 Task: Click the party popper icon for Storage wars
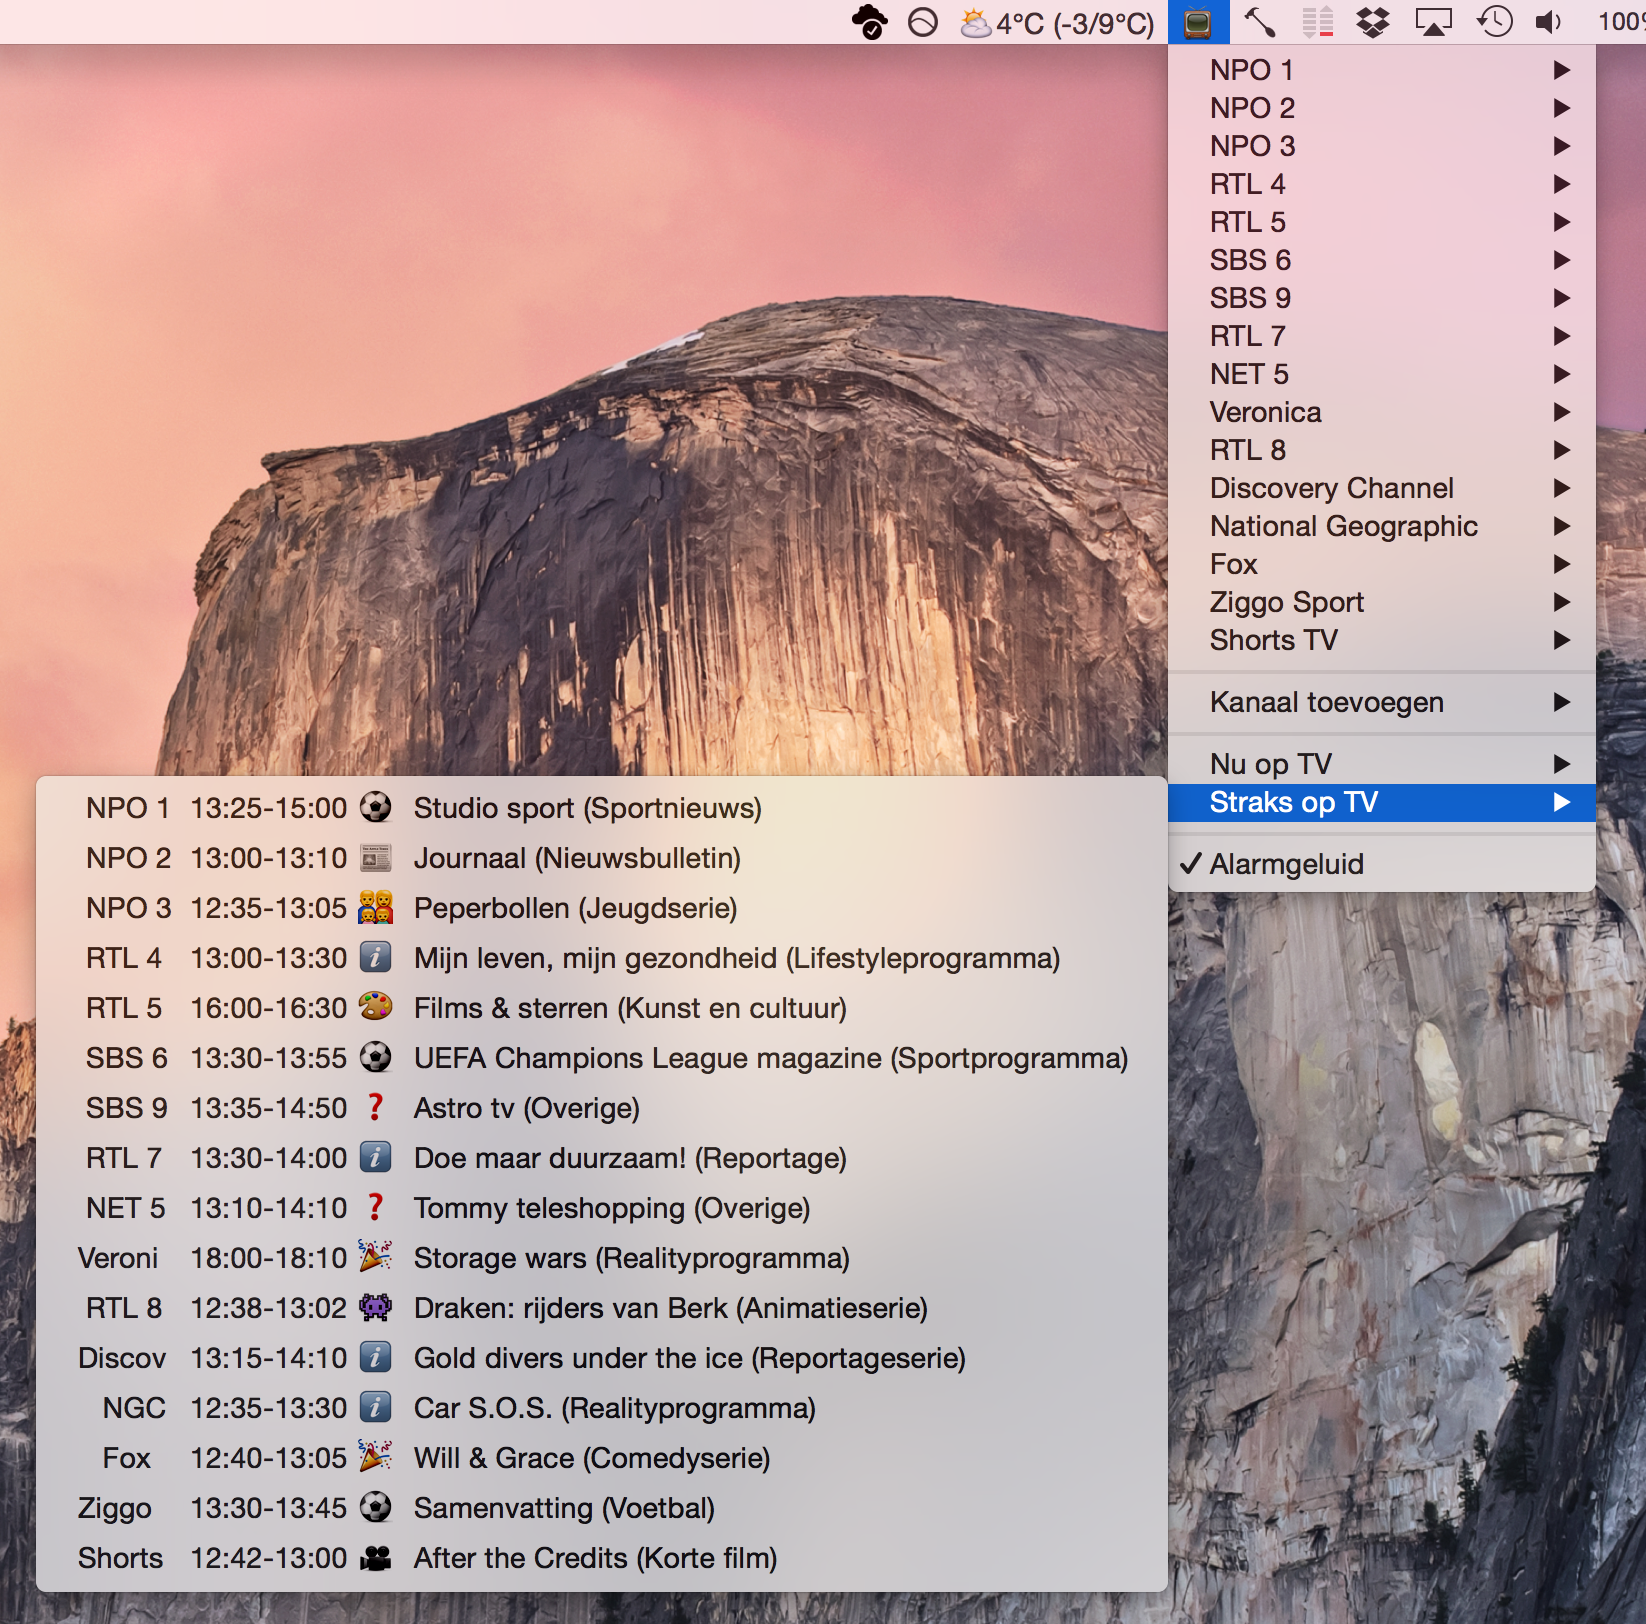pyautogui.click(x=375, y=1256)
